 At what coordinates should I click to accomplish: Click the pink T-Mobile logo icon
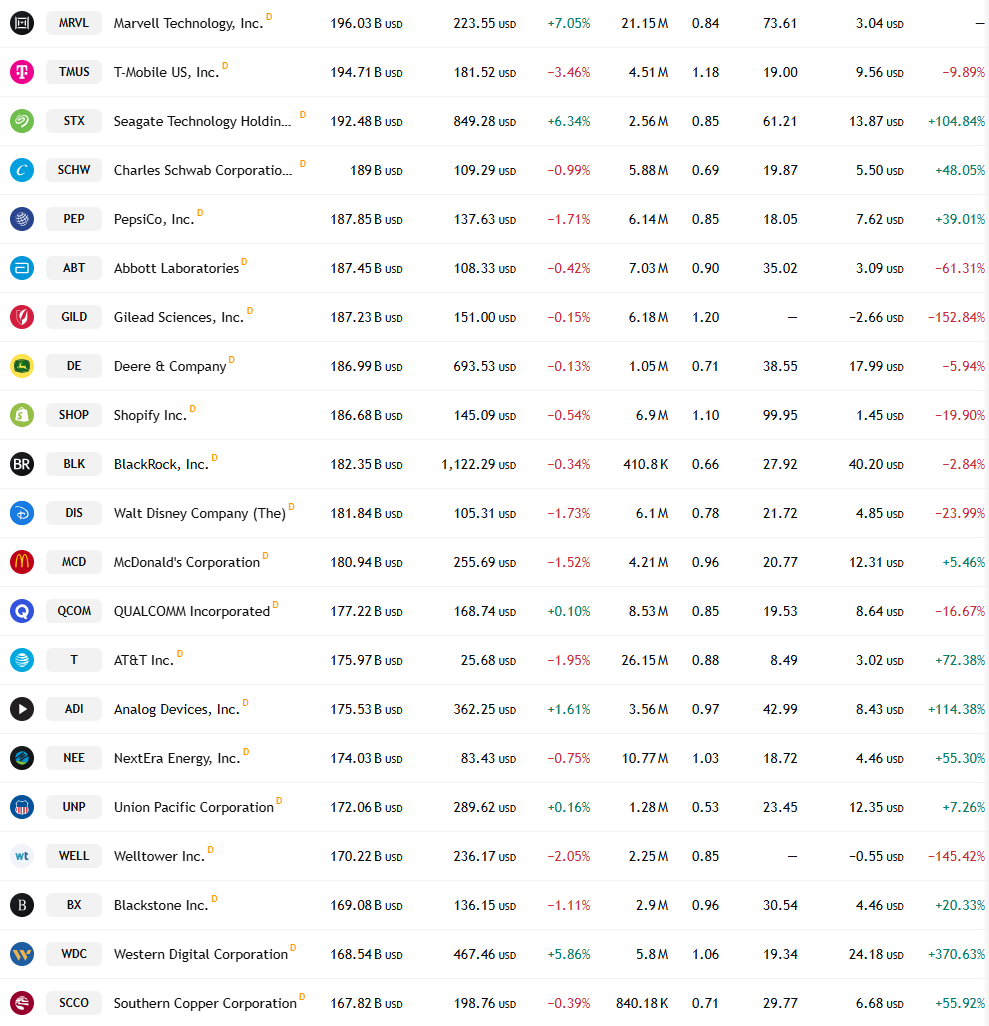pos(22,72)
